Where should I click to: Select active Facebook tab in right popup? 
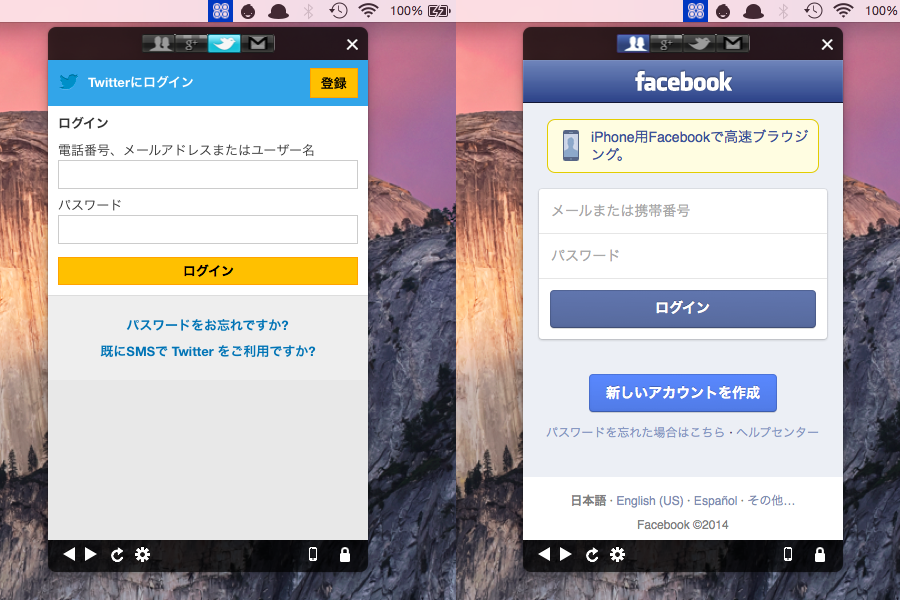[633, 44]
